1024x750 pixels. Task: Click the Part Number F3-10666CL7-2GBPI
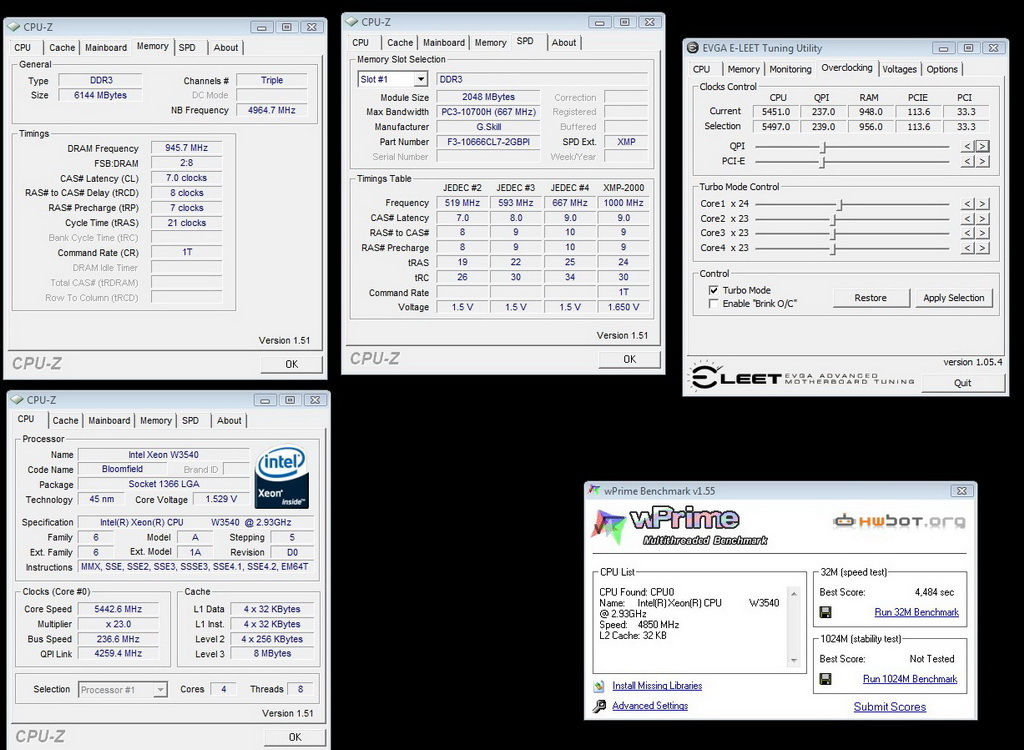[488, 142]
